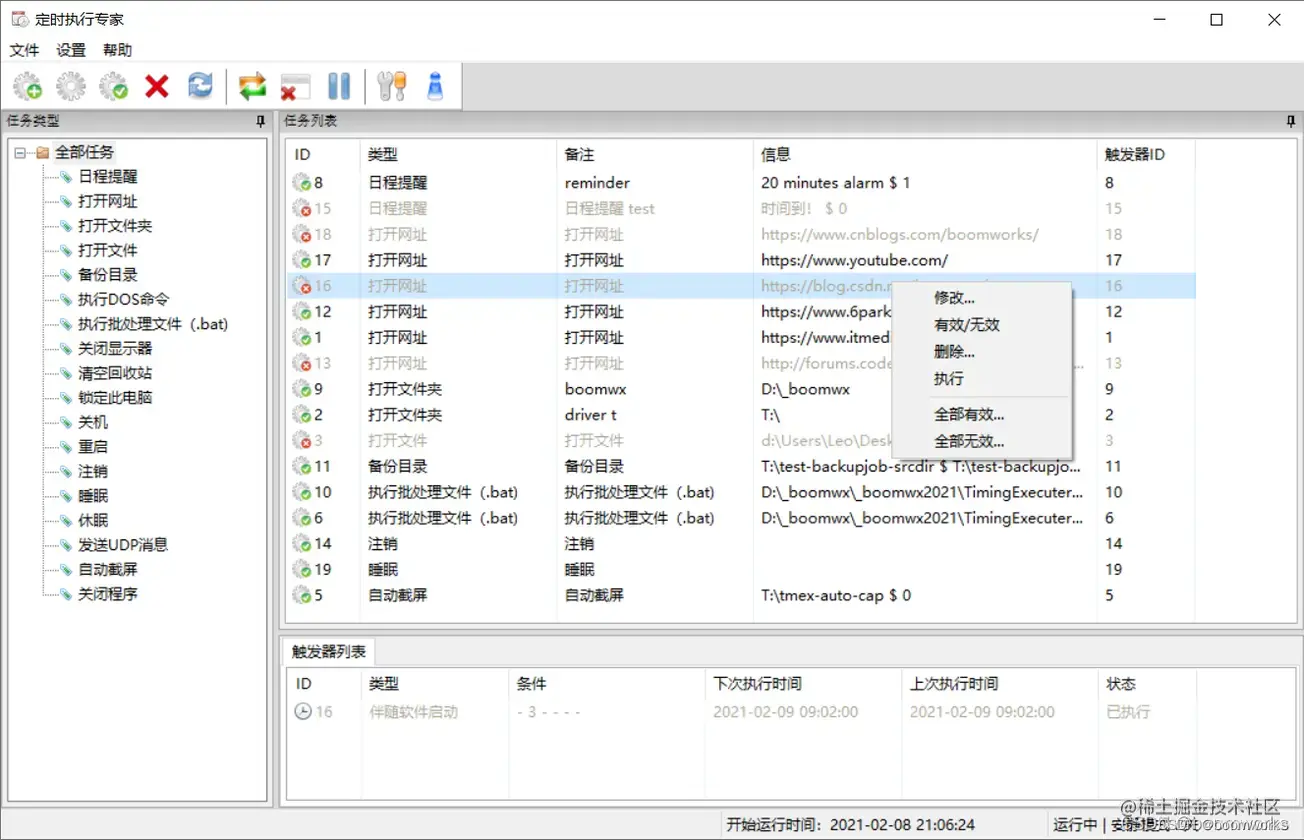Image resolution: width=1304 pixels, height=840 pixels.
Task: Click the 'T:\tmex-auto-cap $ 0' cell
Action: point(836,596)
